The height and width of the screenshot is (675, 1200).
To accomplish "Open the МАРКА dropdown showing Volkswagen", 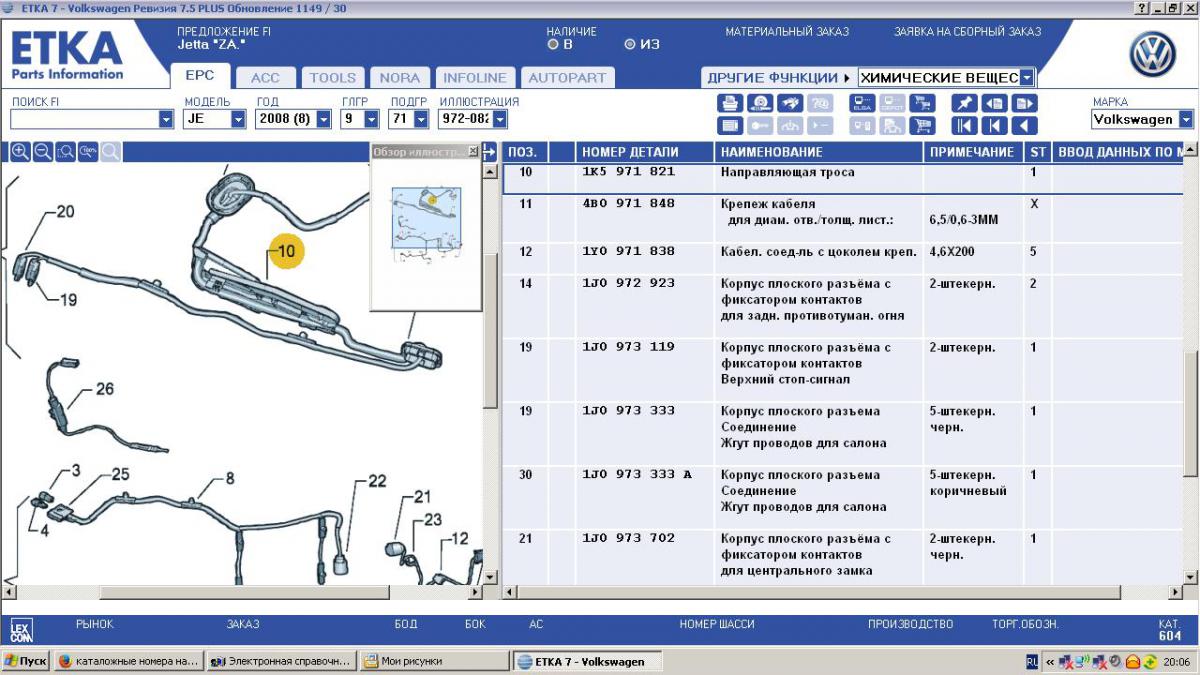I will [x=1186, y=119].
